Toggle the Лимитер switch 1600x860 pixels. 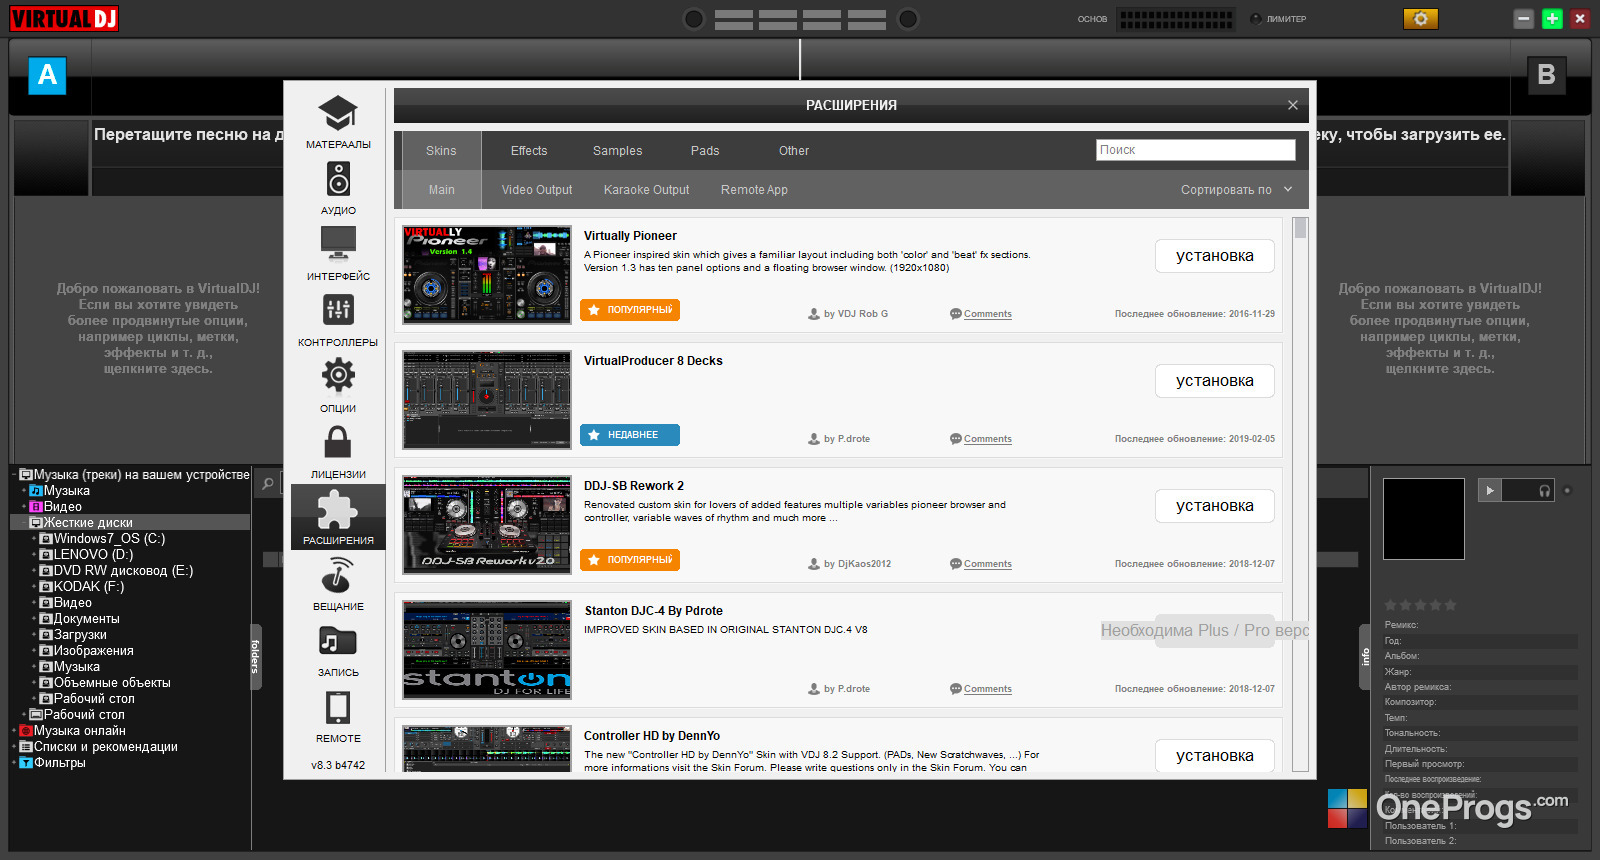click(x=1256, y=19)
